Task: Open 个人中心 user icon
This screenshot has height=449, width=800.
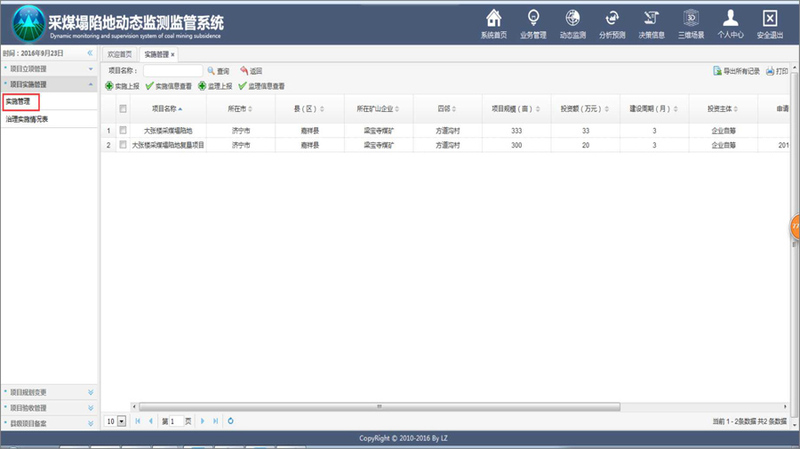Action: point(730,19)
